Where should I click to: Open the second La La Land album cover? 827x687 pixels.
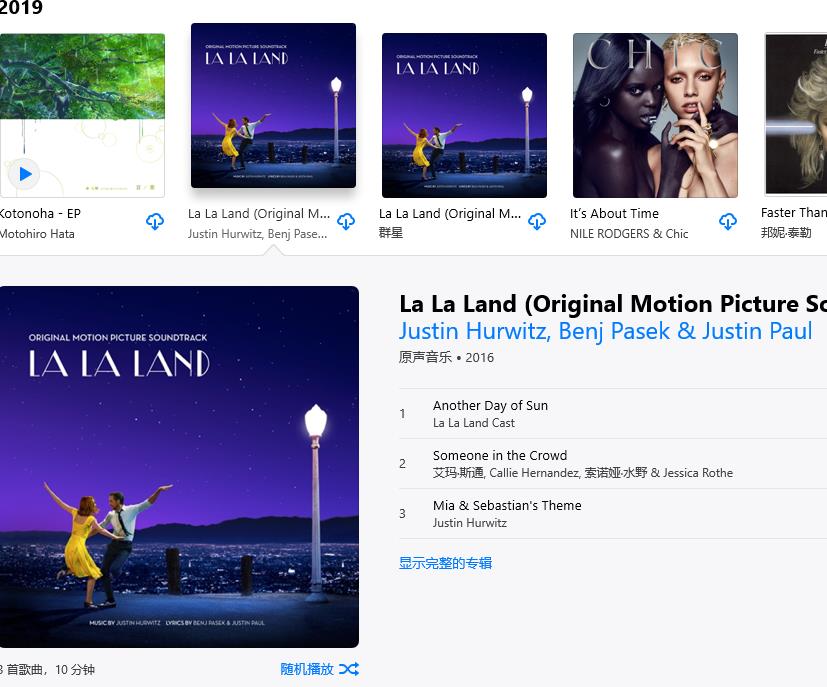point(464,115)
